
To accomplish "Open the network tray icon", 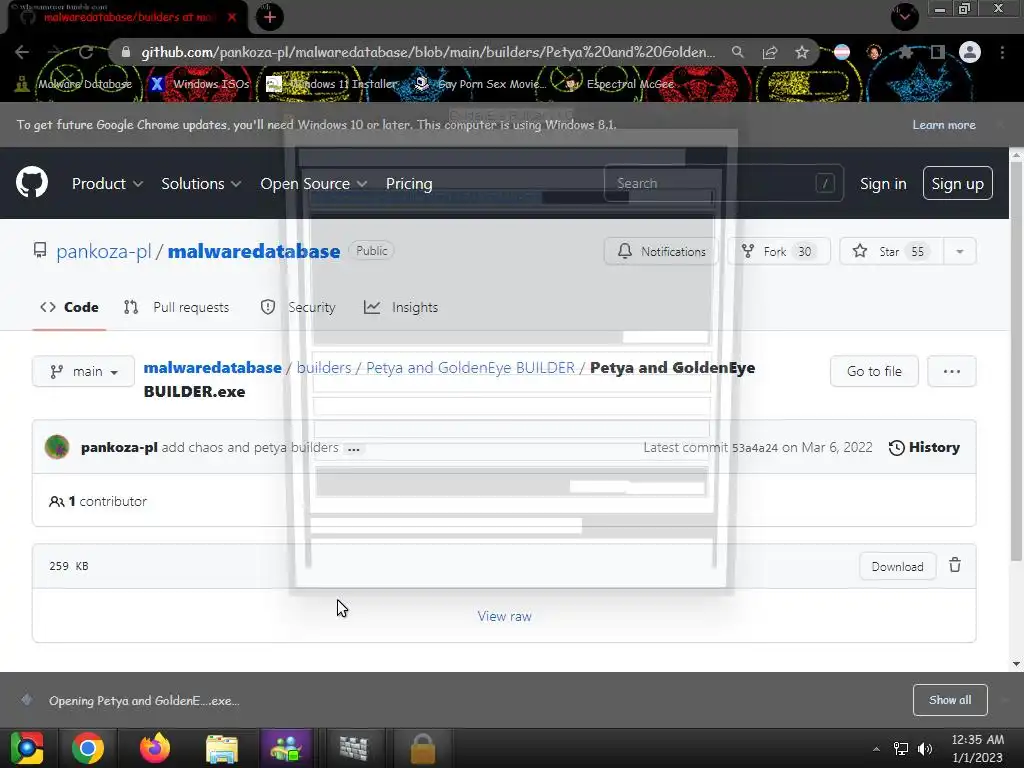I will [x=901, y=749].
